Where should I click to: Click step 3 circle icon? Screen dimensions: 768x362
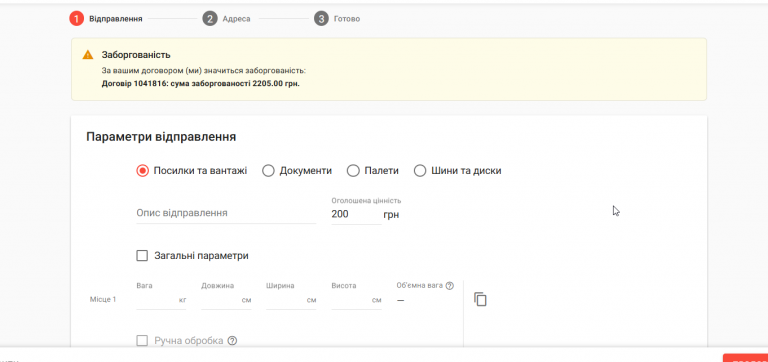[x=321, y=19]
